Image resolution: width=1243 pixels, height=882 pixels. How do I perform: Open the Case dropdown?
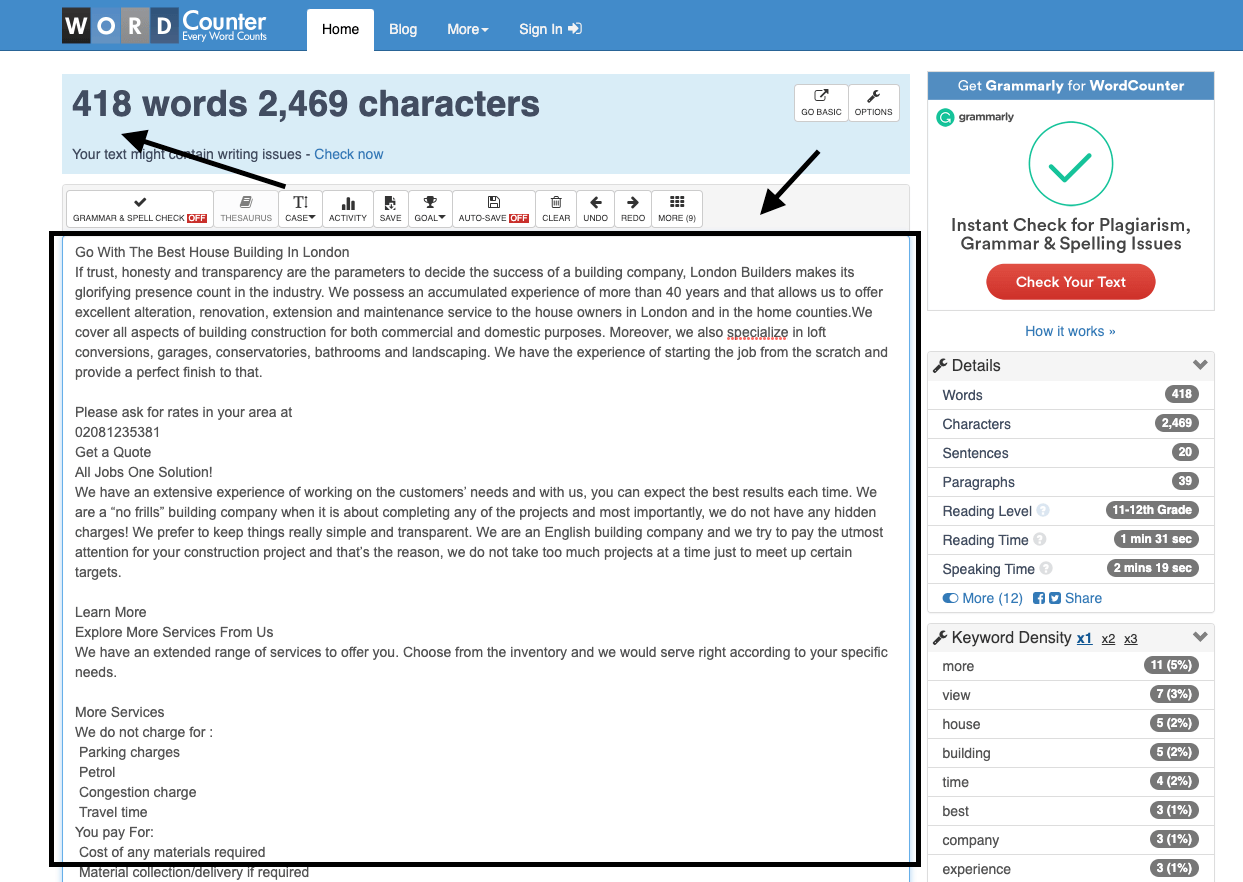pyautogui.click(x=300, y=209)
